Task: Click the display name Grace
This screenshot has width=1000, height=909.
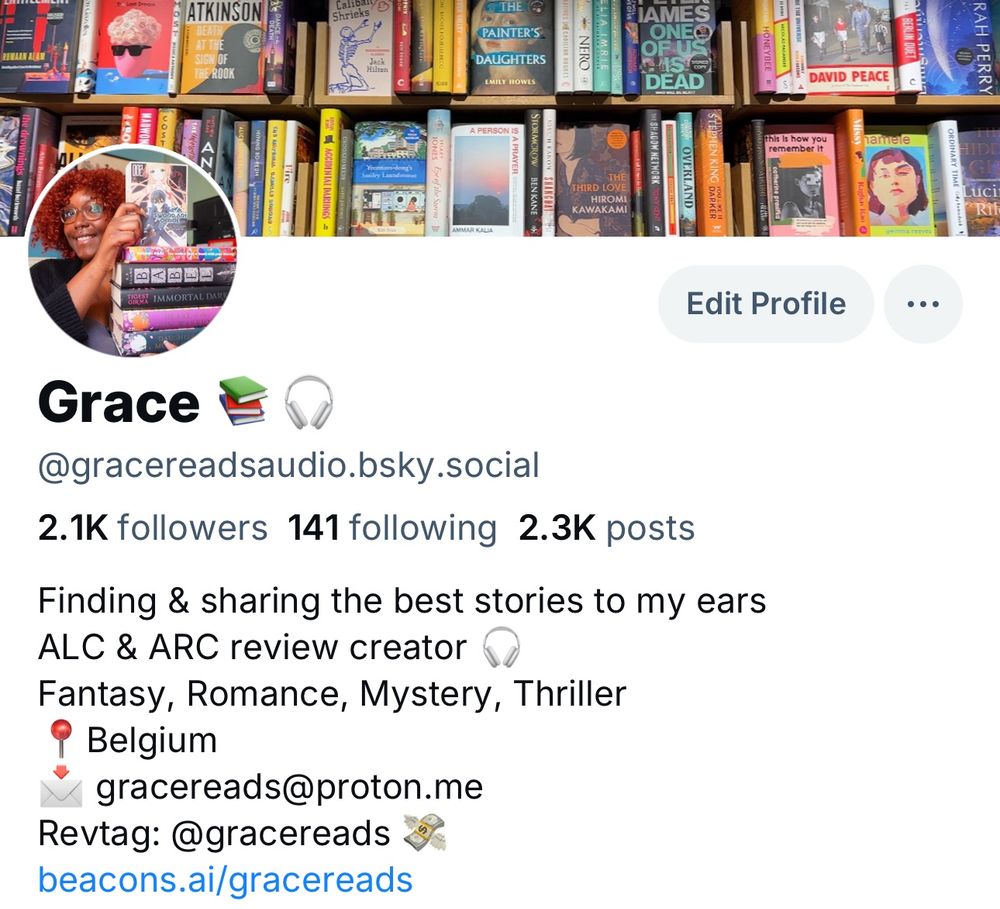Action: tap(119, 403)
